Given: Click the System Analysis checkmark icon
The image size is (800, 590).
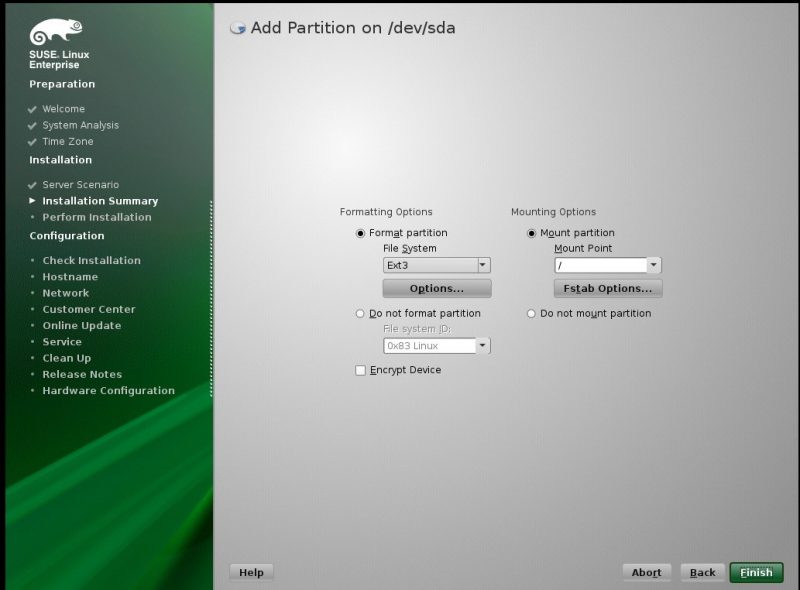Looking at the screenshot, I should tap(33, 126).
